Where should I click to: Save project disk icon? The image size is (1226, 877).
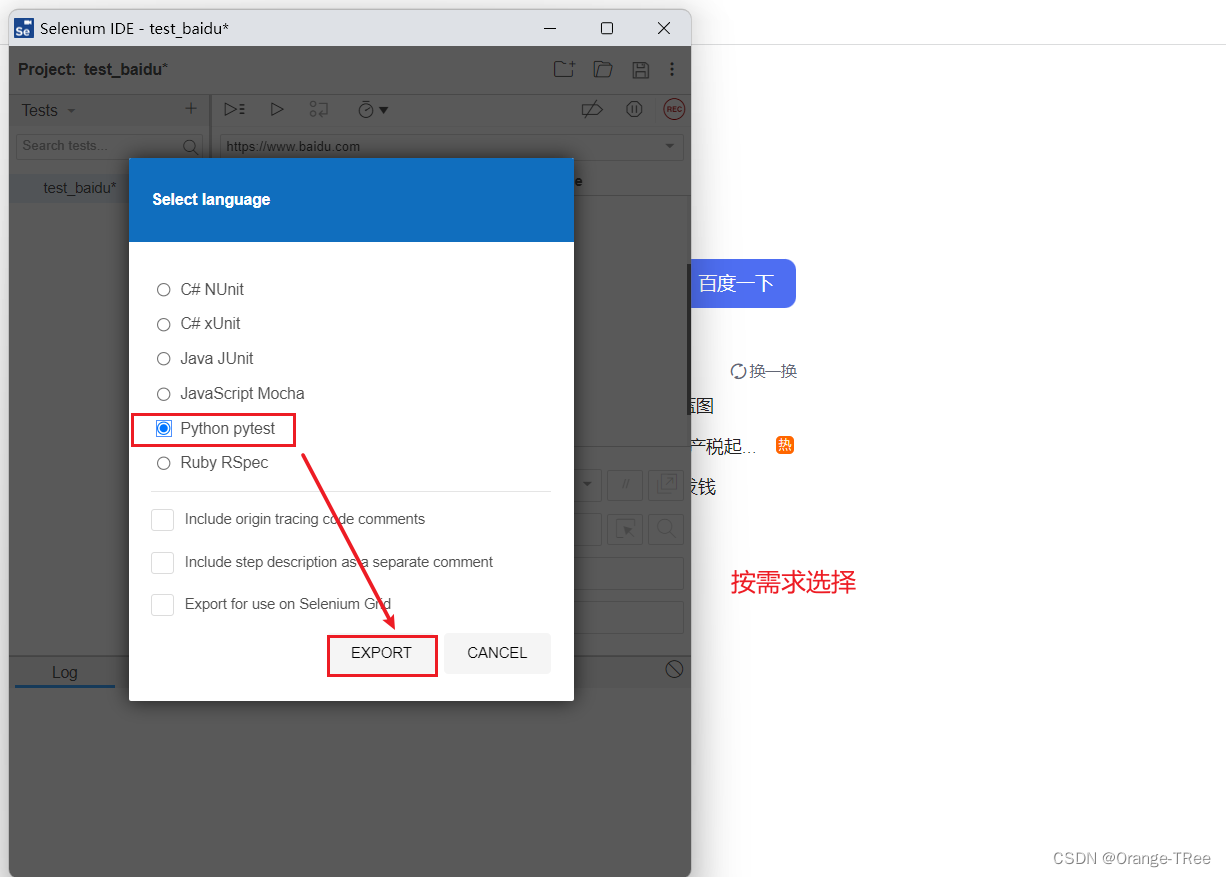pyautogui.click(x=641, y=69)
